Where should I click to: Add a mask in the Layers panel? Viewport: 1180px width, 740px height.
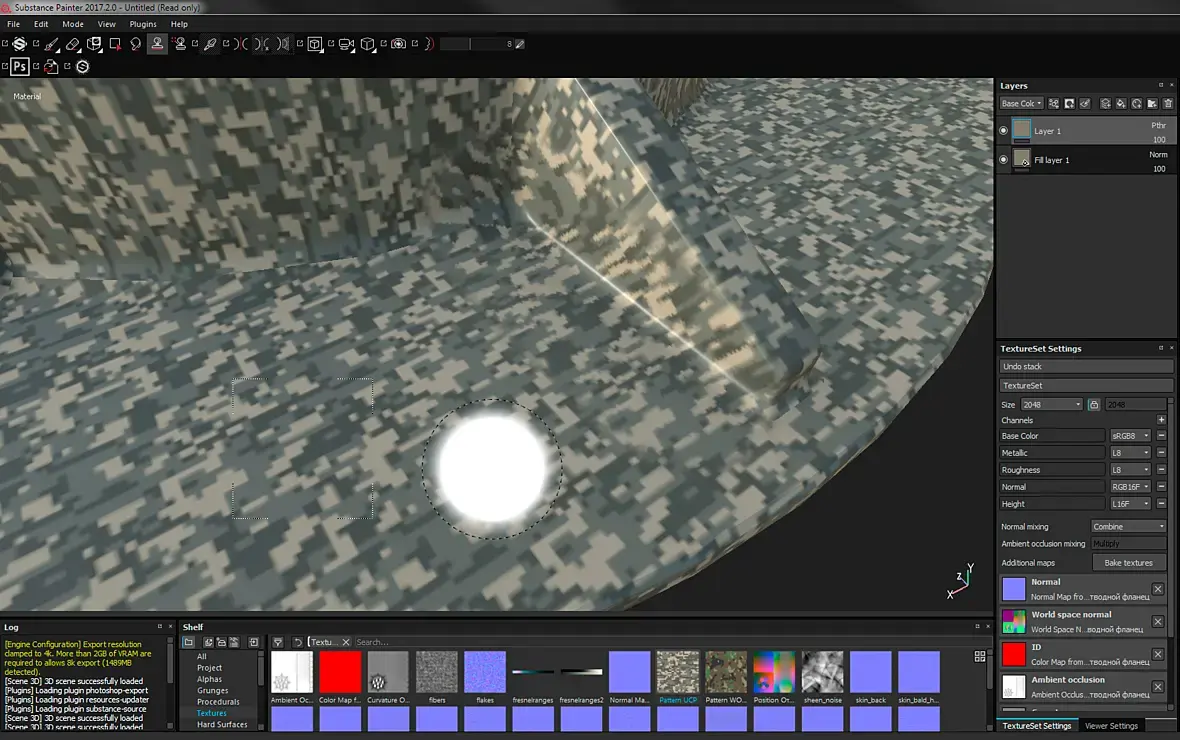pyautogui.click(x=1069, y=104)
